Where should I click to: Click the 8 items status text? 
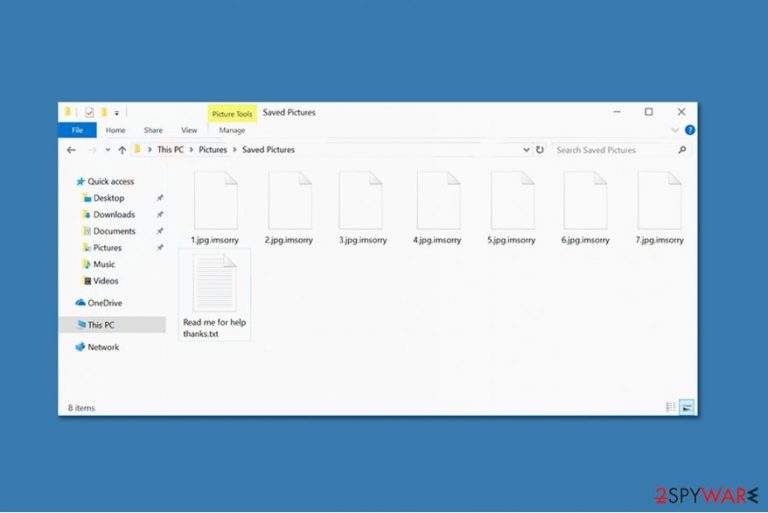[81, 408]
